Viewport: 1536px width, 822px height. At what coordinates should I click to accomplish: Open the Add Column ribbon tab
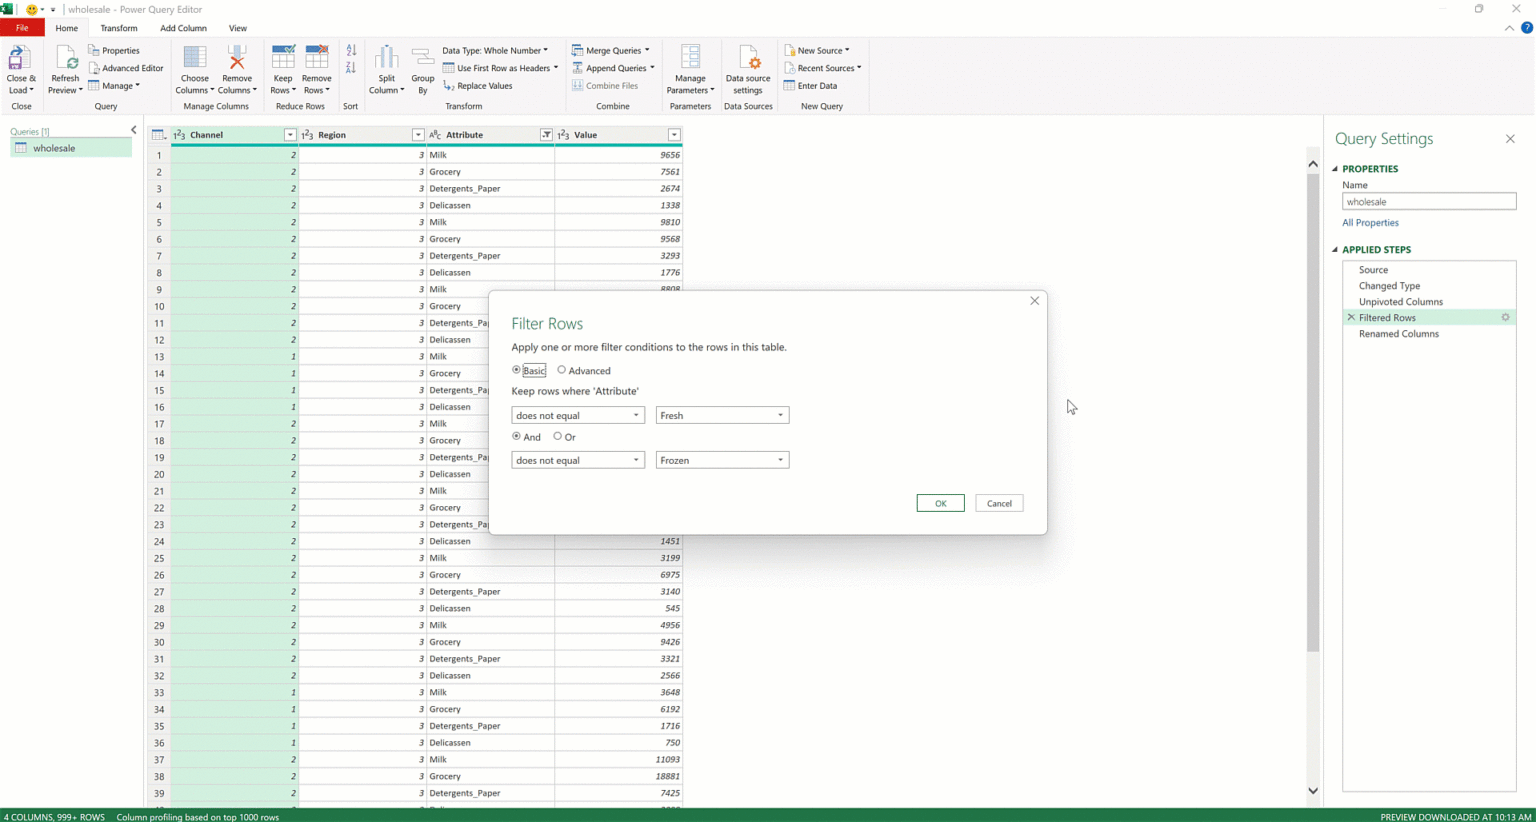(183, 28)
